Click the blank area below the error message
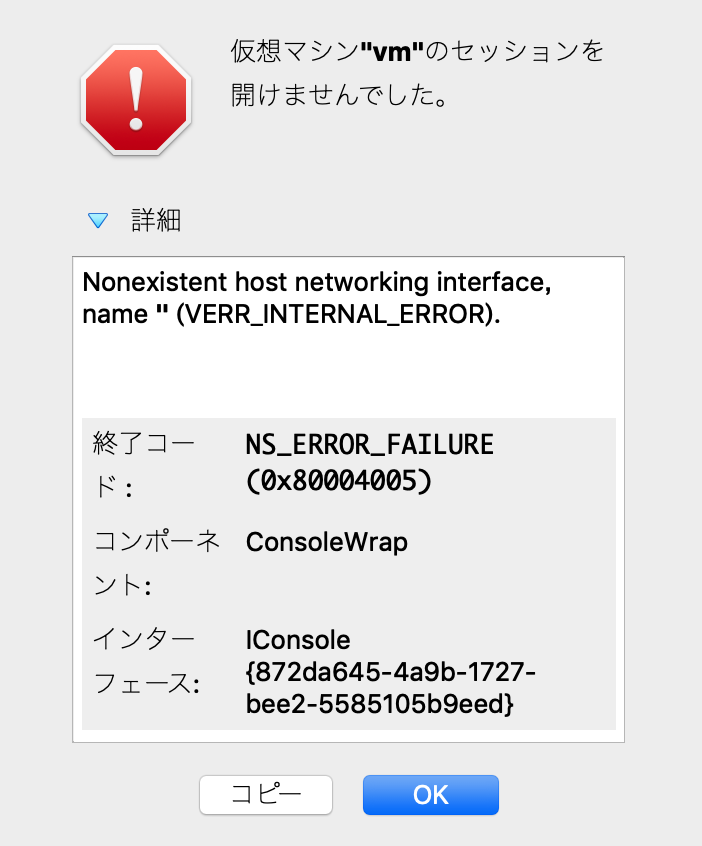702x846 pixels. pyautogui.click(x=349, y=372)
